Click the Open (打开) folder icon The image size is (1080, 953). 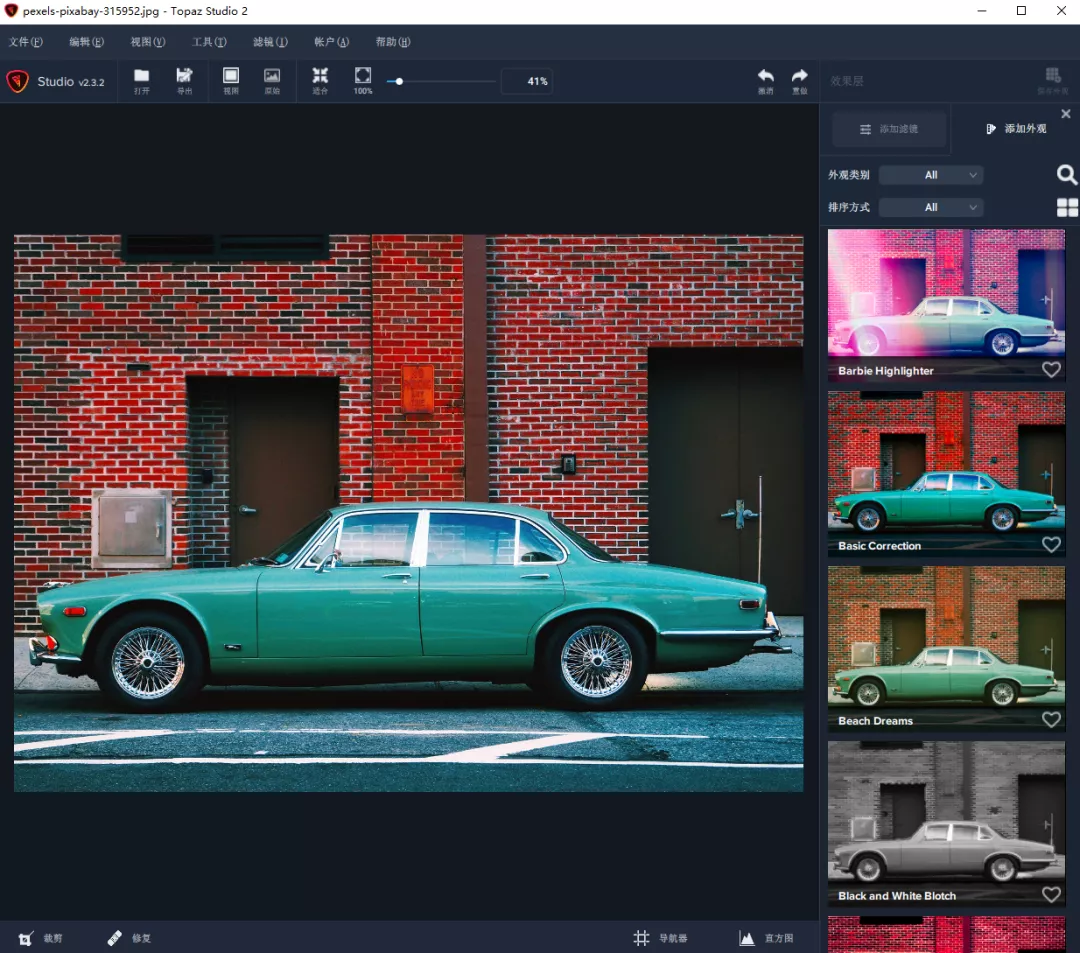pyautogui.click(x=141, y=77)
